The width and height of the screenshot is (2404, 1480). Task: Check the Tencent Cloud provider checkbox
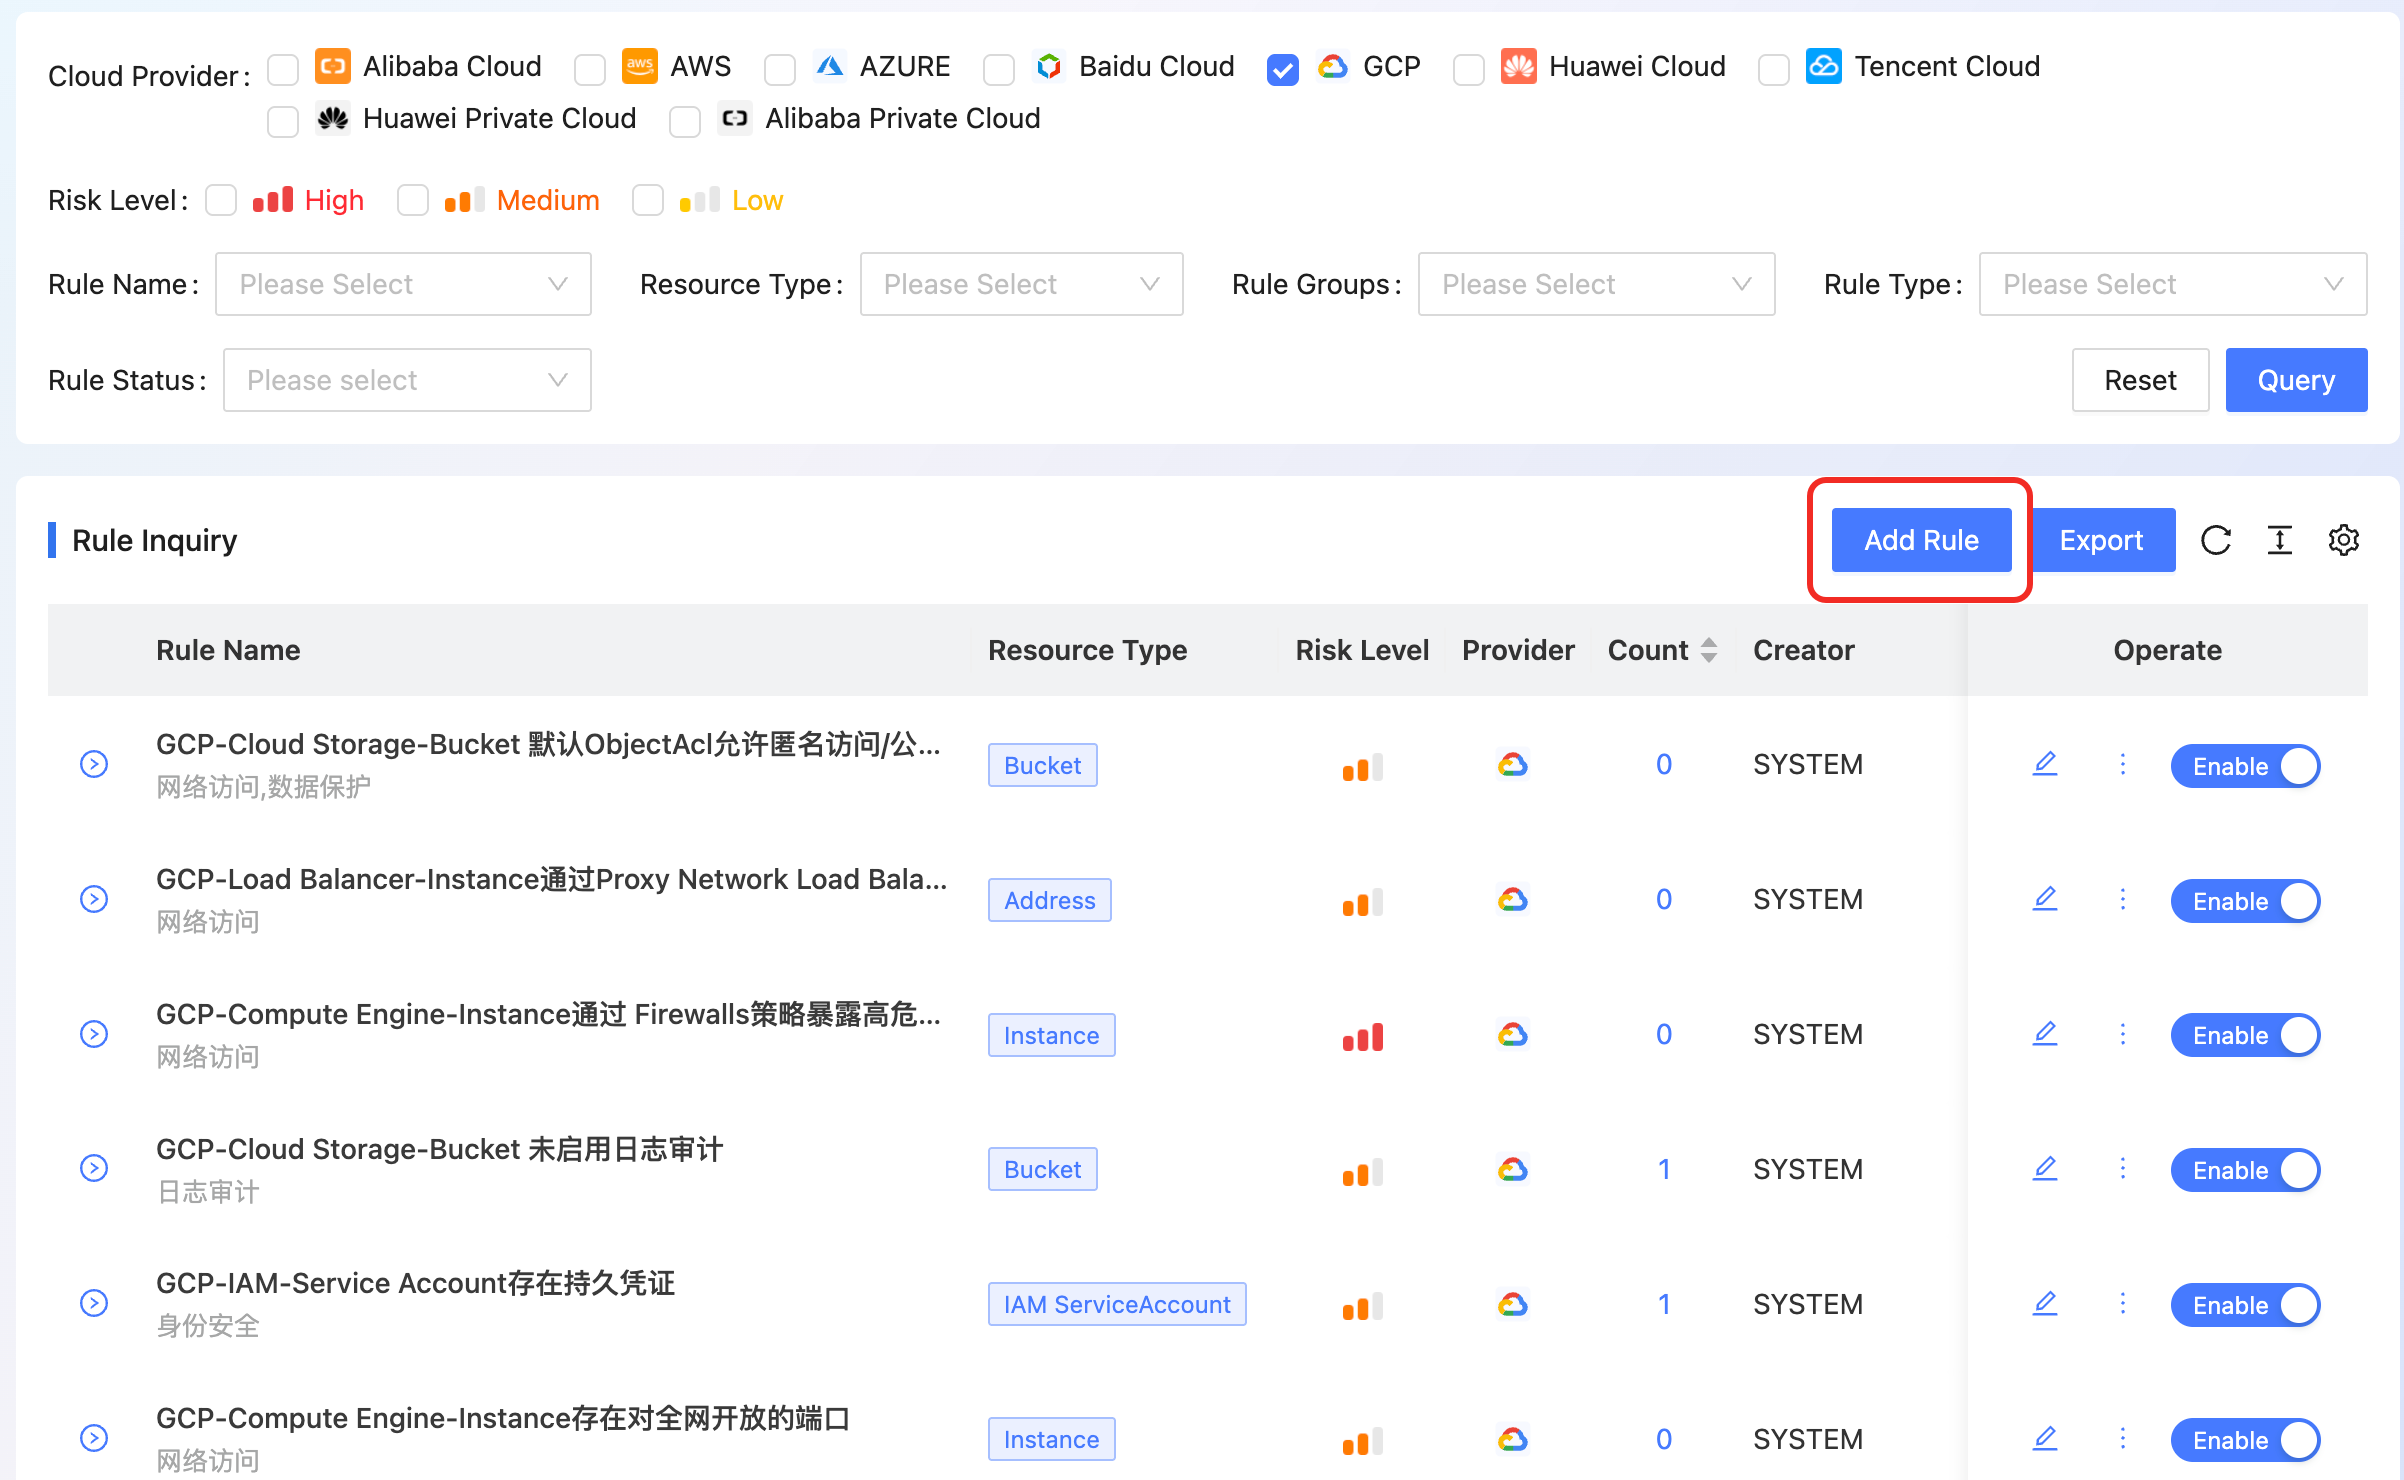[x=1774, y=69]
